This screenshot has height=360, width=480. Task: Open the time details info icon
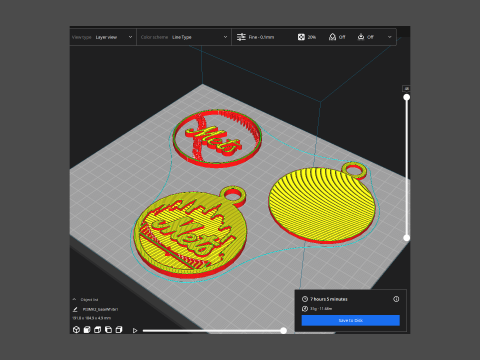pos(396,299)
